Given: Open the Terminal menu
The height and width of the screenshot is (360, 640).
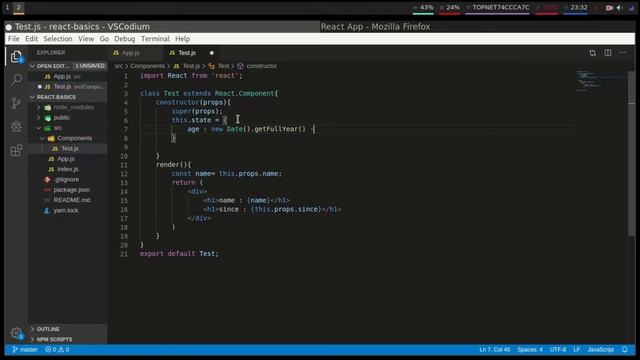Looking at the screenshot, I should (x=155, y=39).
